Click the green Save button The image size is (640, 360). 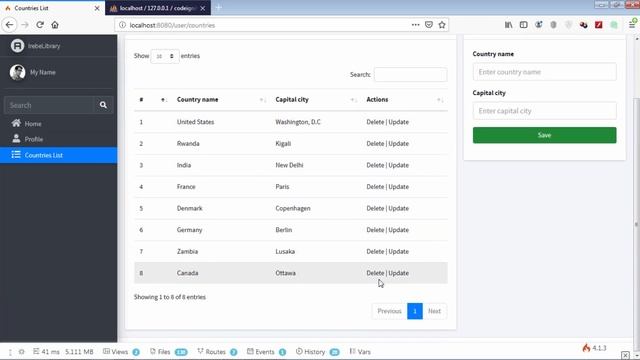[x=544, y=135]
